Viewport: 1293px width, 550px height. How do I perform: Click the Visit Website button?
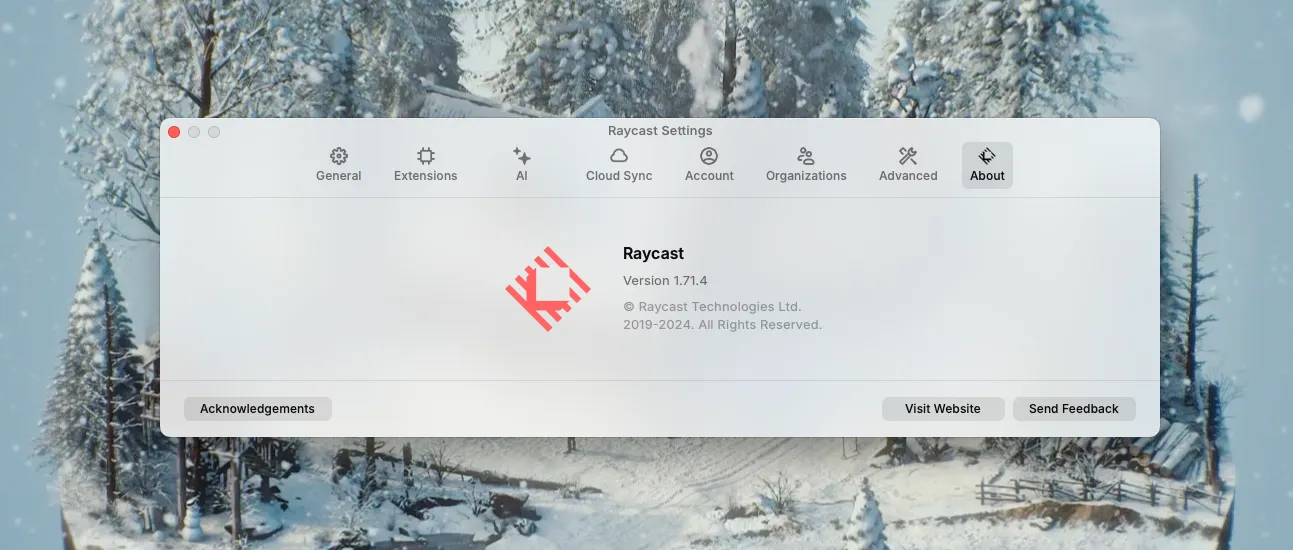click(943, 409)
